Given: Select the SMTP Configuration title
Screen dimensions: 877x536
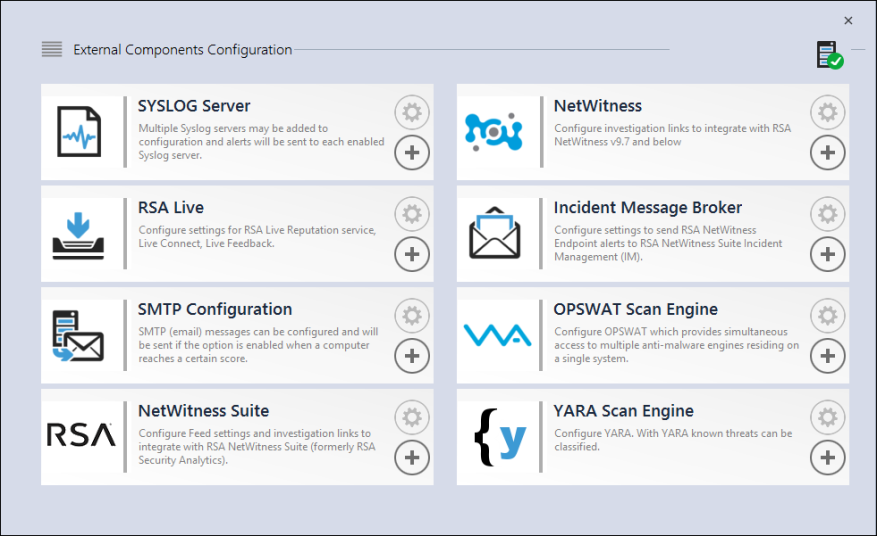Looking at the screenshot, I should pyautogui.click(x=215, y=309).
